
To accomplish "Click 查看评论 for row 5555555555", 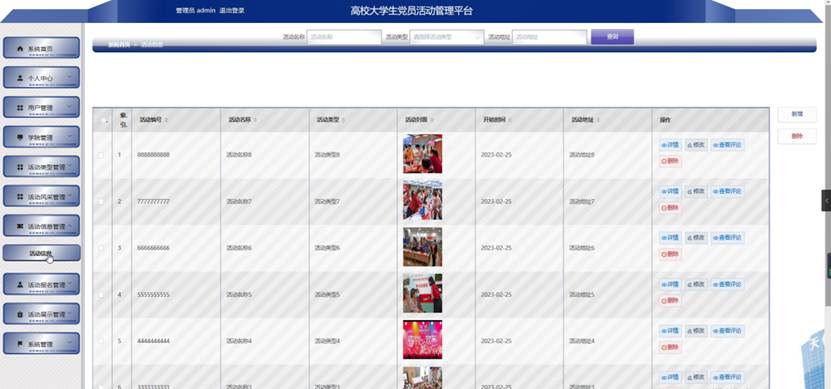I will 728,284.
